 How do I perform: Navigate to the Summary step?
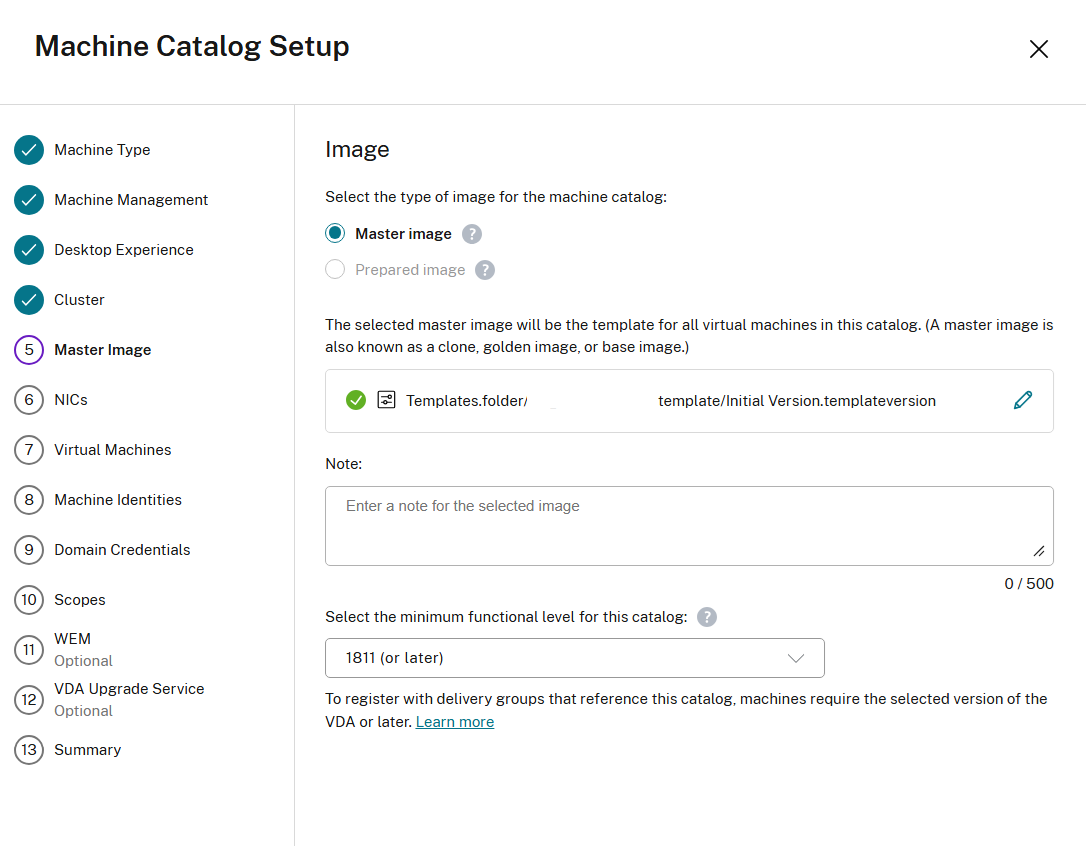pyautogui.click(x=88, y=750)
